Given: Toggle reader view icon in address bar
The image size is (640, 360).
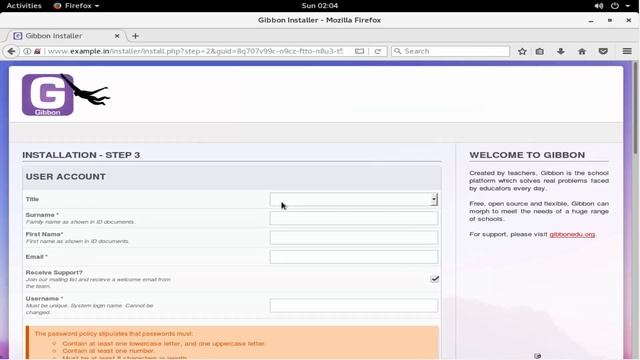Looking at the screenshot, I should 359,51.
